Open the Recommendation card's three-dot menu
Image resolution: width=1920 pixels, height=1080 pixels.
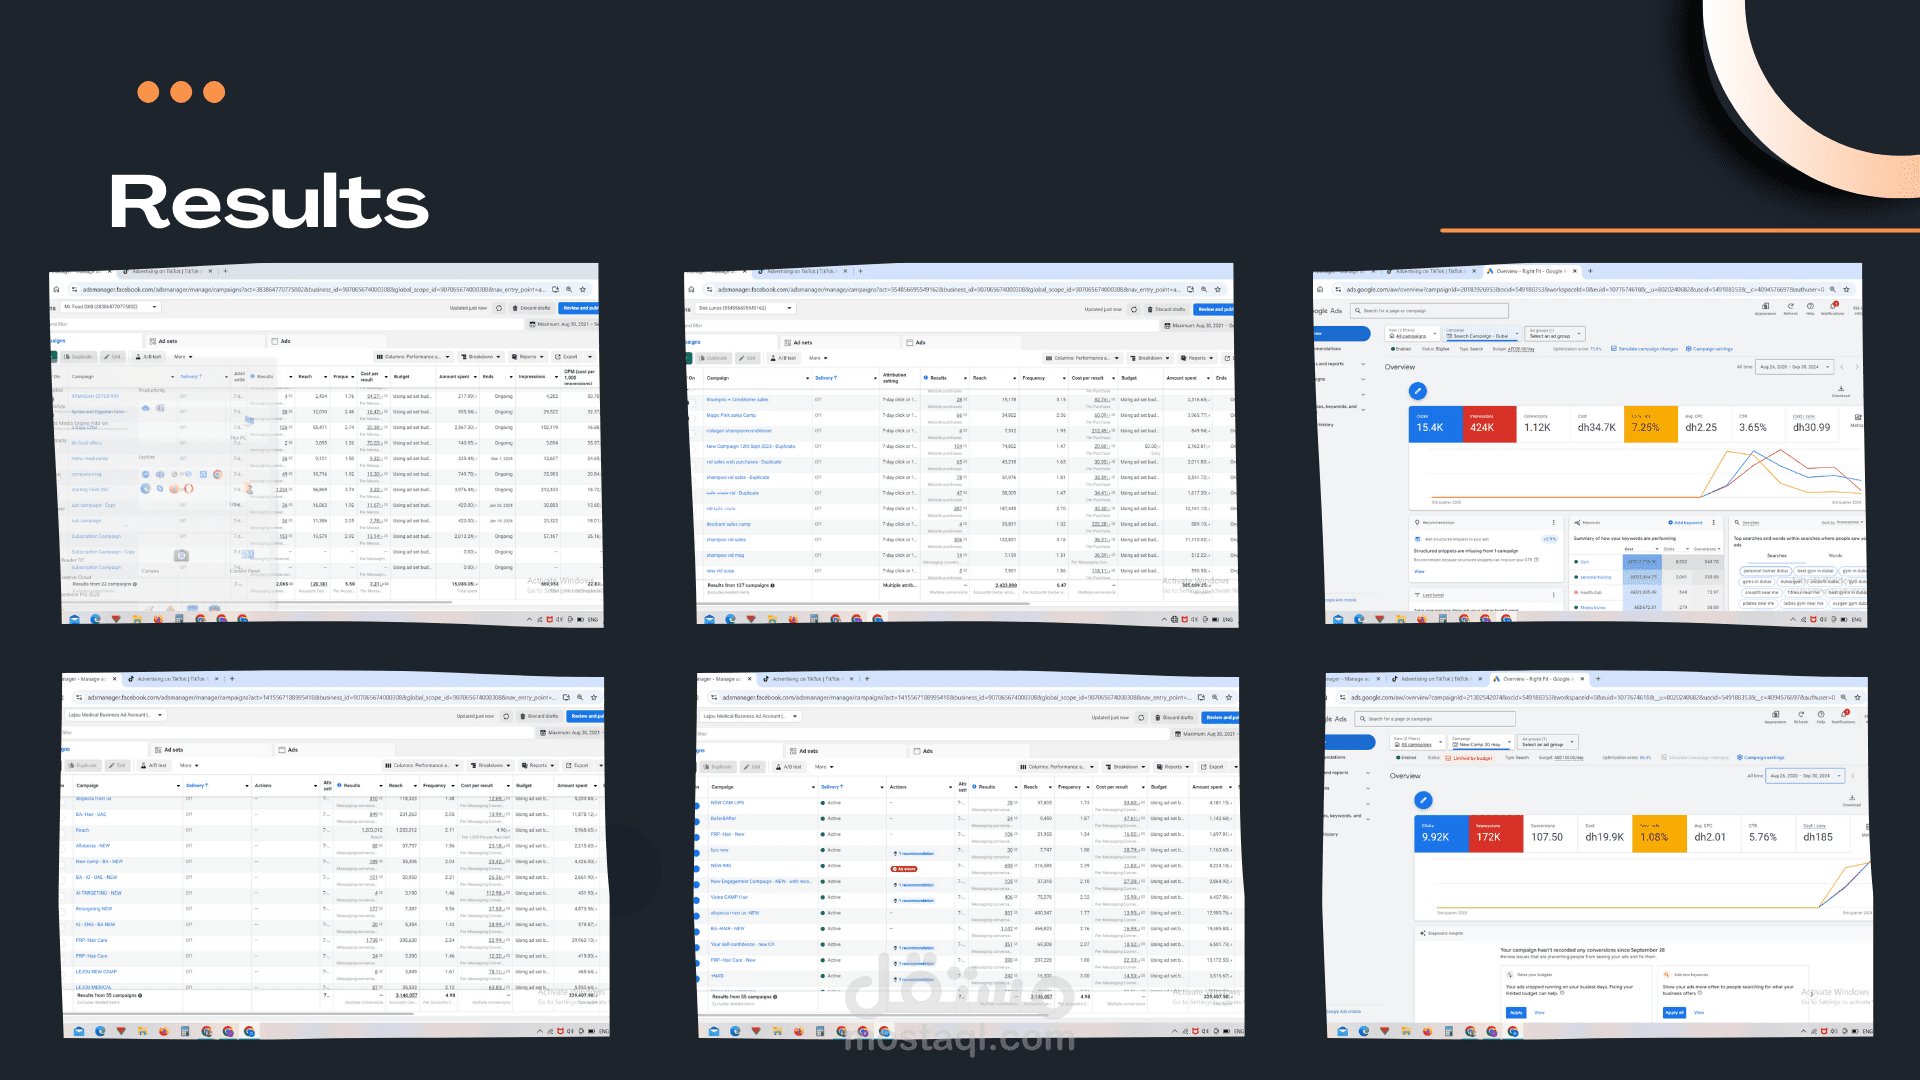(x=1553, y=522)
